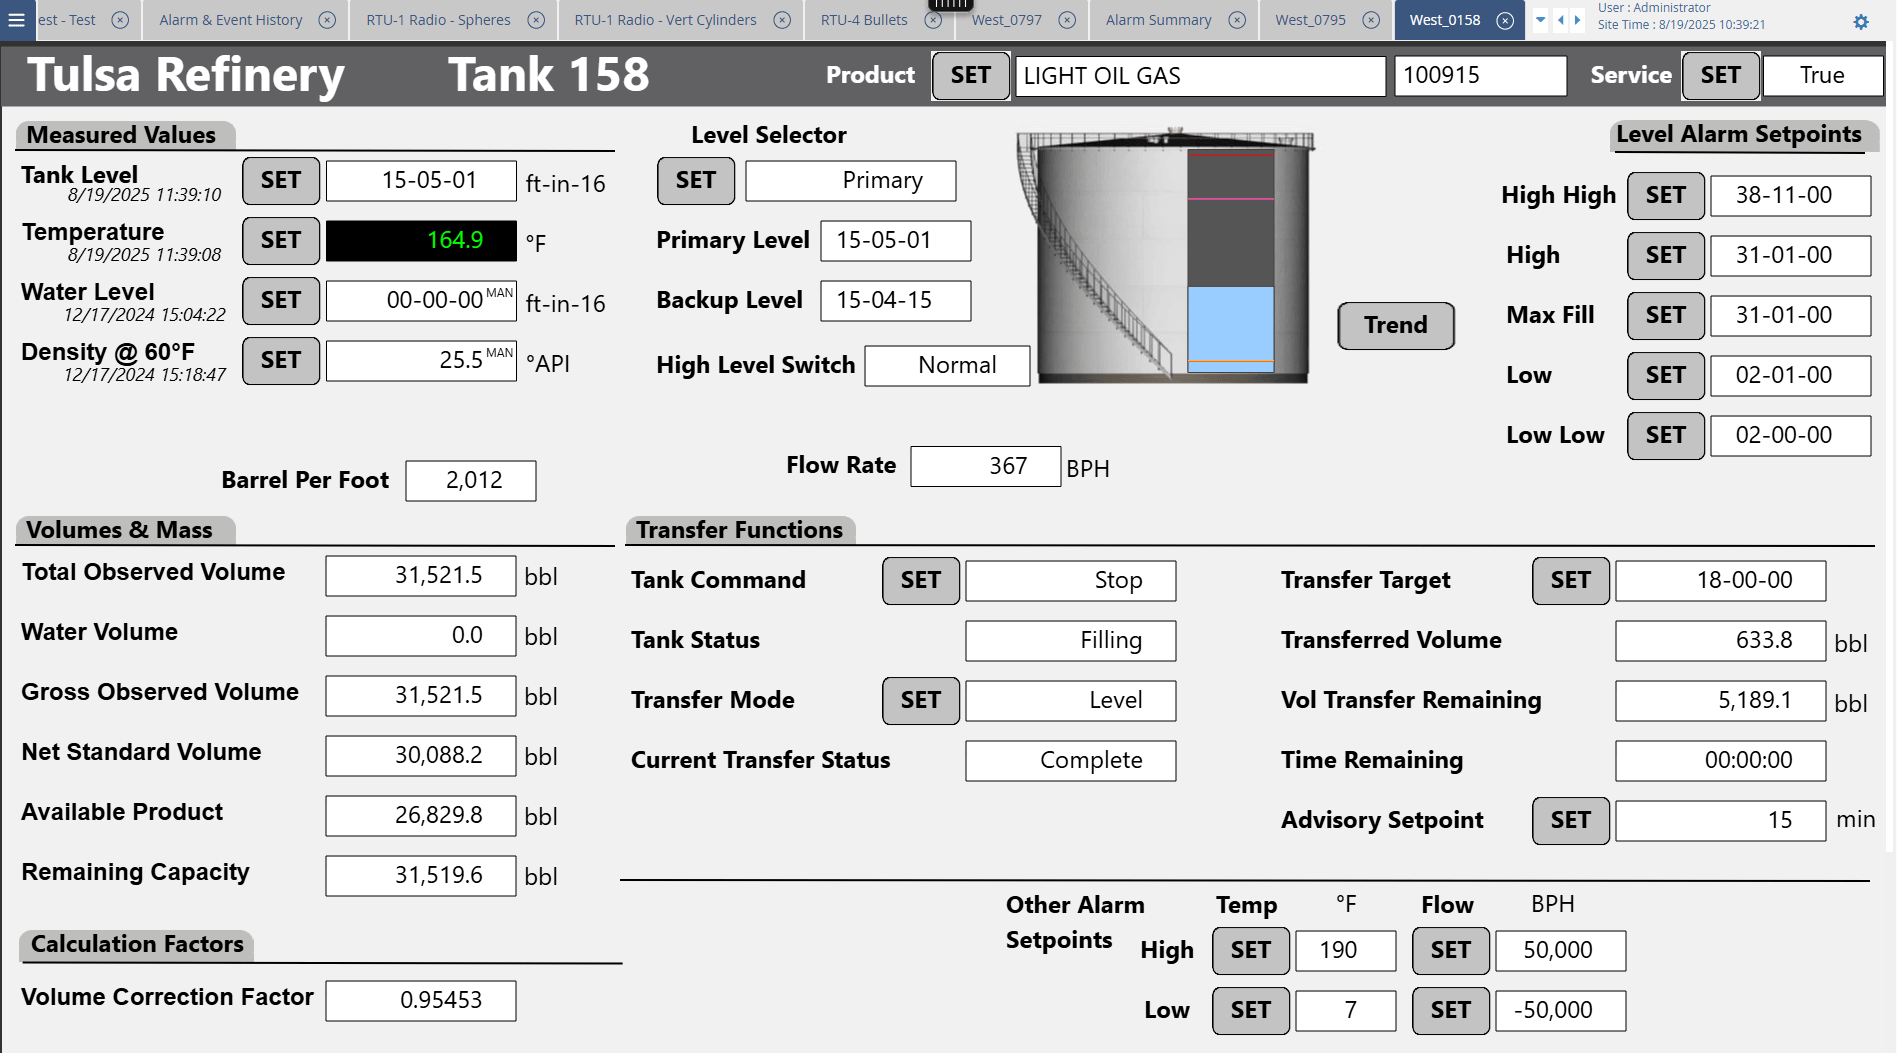Switch to West_0795 tab
Viewport: 1897px width, 1053px height.
coord(1310,20)
